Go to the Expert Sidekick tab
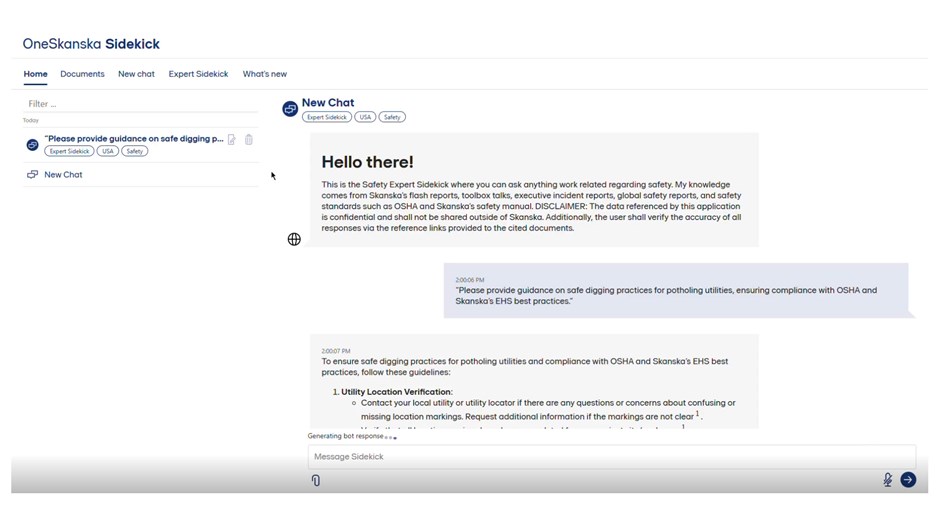This screenshot has width=940, height=529. click(198, 74)
